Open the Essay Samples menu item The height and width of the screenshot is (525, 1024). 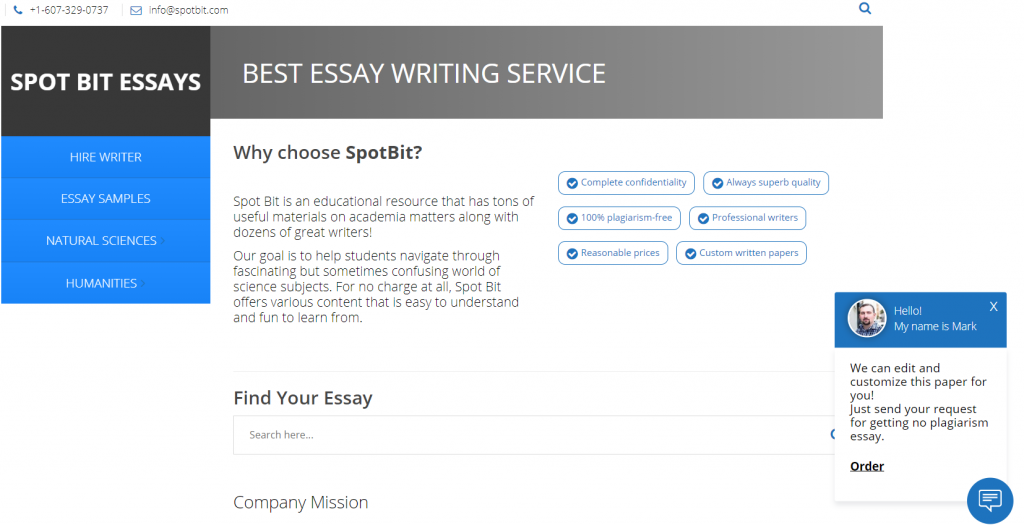(x=106, y=199)
